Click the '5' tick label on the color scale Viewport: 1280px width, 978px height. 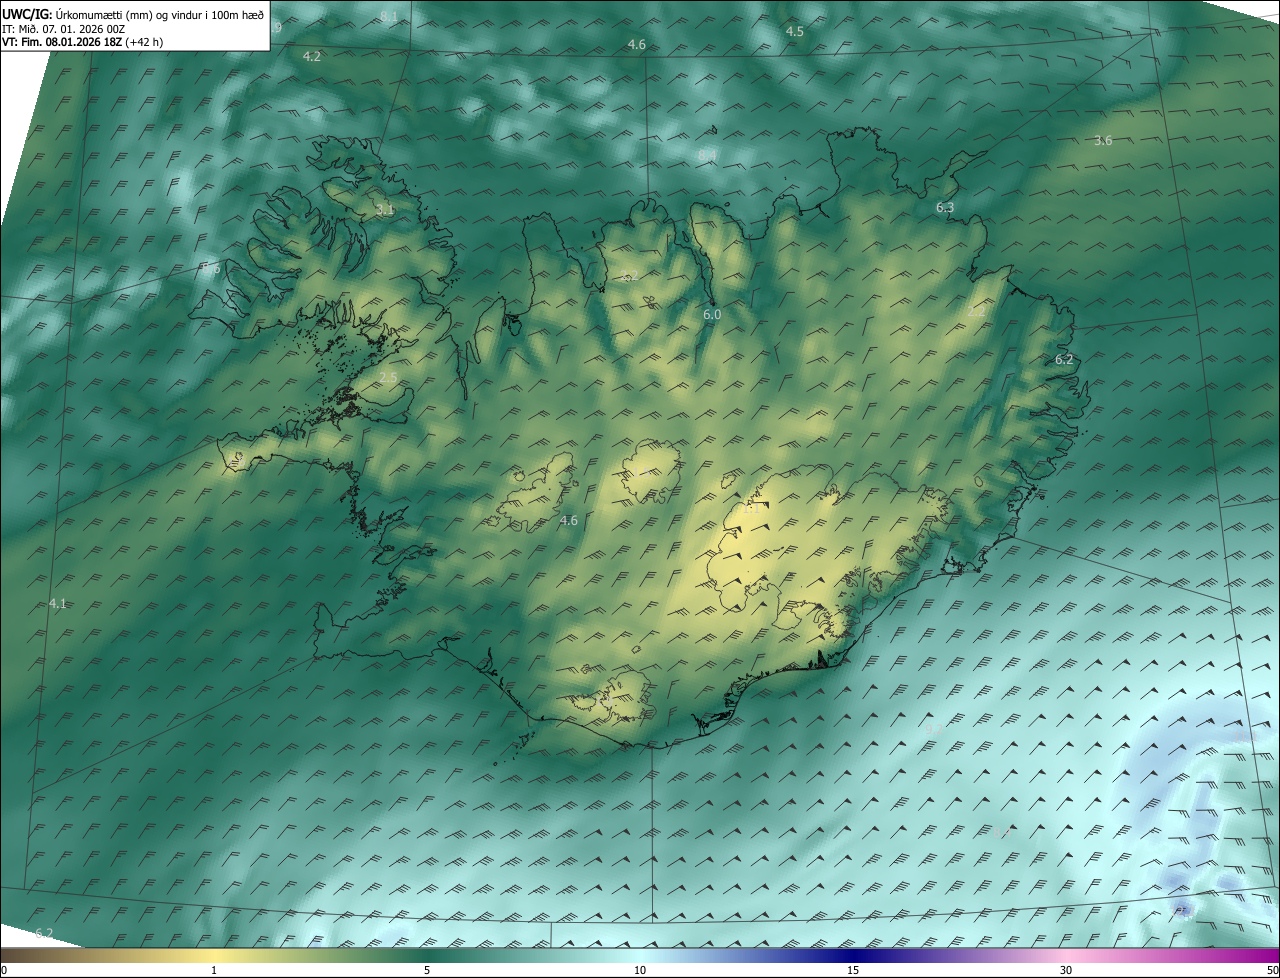point(427,970)
